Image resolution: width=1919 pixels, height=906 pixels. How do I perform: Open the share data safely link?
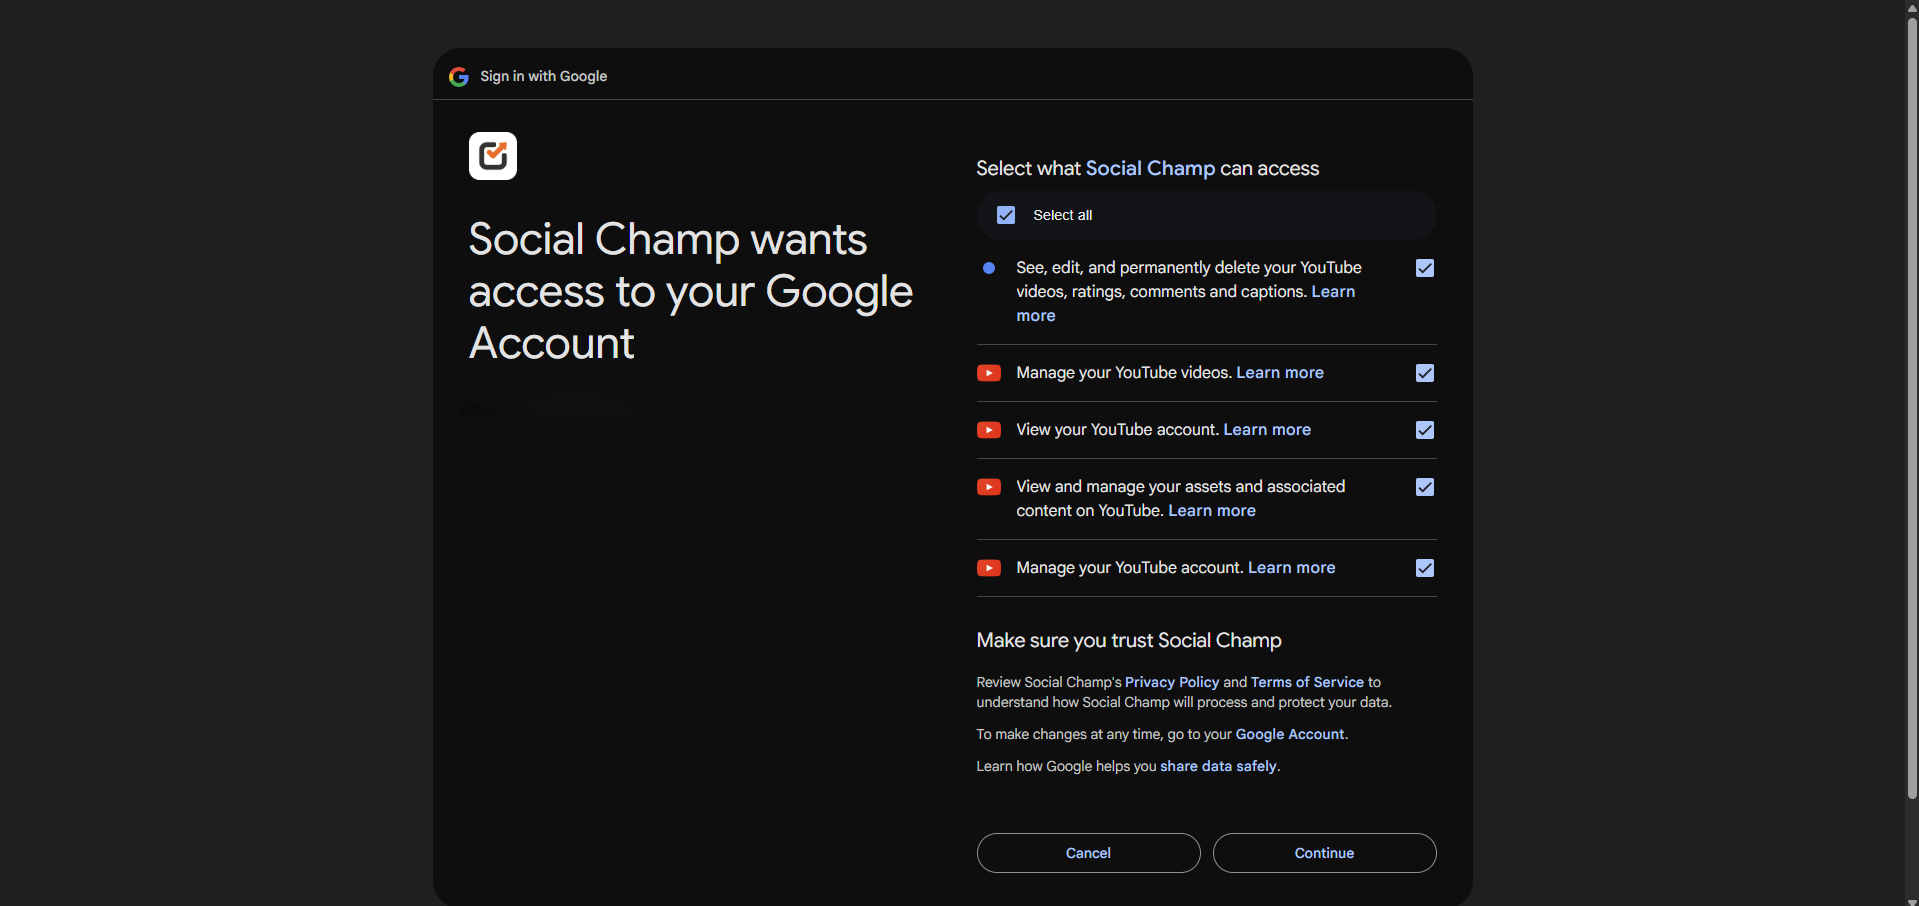coord(1218,766)
